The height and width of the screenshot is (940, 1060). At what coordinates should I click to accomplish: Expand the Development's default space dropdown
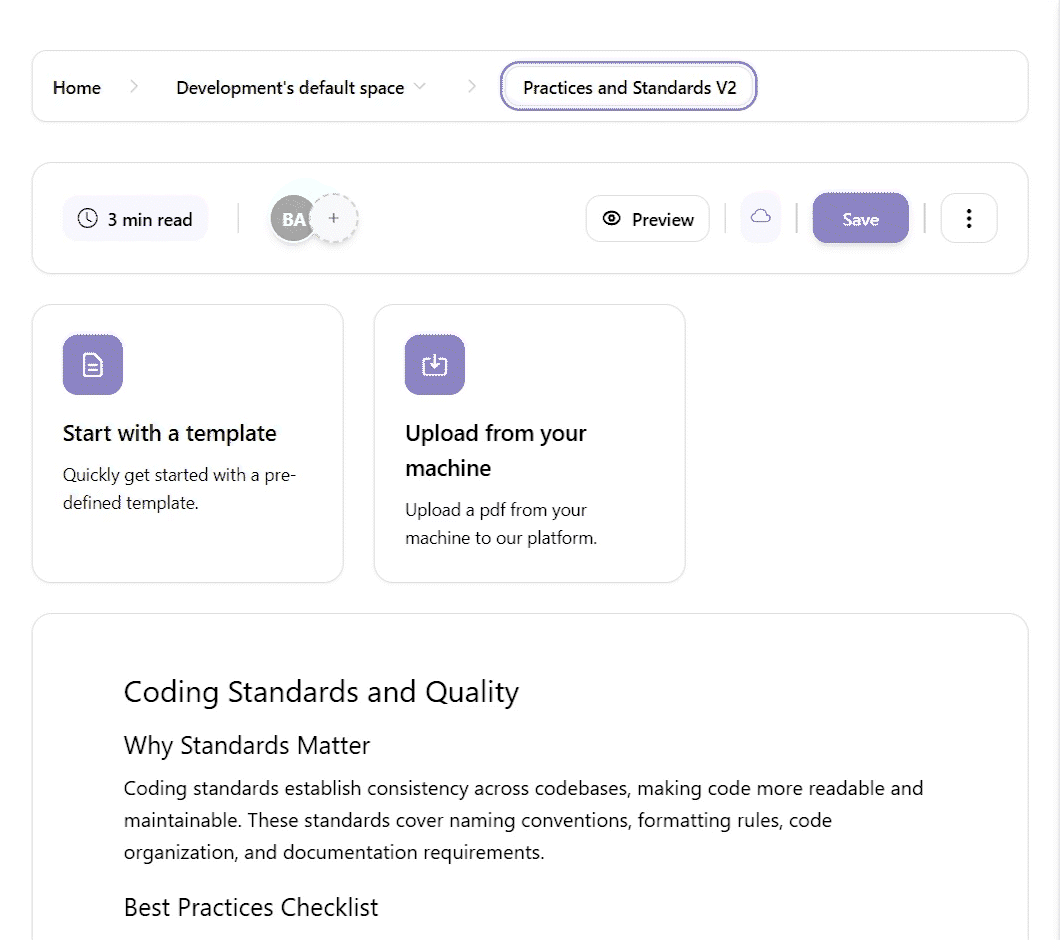click(420, 87)
